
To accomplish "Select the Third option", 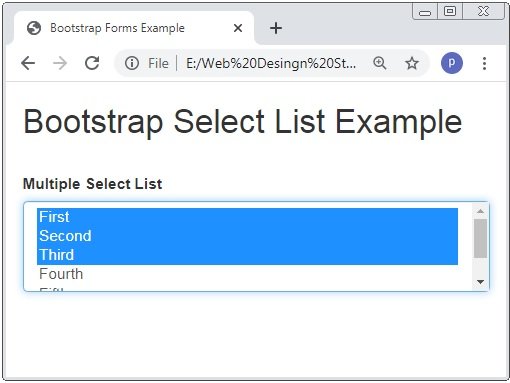I will click(247, 255).
